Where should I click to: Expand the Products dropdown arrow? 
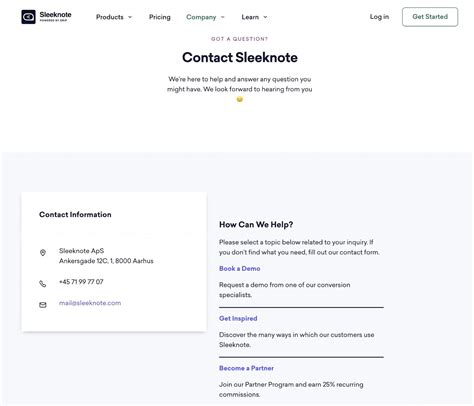tap(130, 17)
